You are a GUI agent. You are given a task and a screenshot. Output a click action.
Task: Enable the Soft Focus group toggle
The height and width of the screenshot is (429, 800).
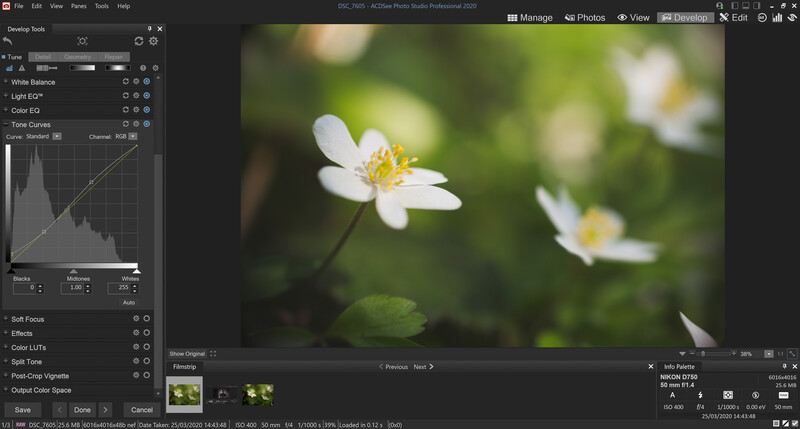tap(146, 318)
